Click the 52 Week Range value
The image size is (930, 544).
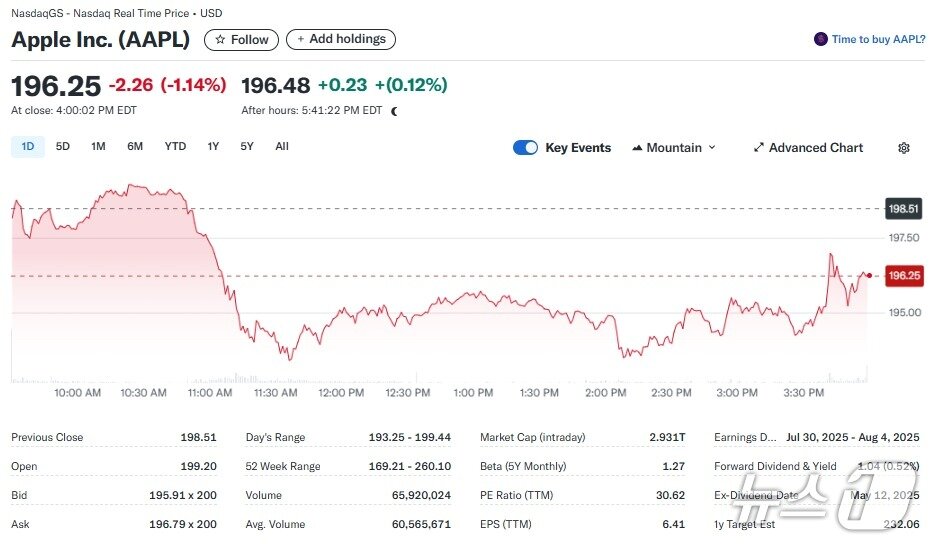410,466
